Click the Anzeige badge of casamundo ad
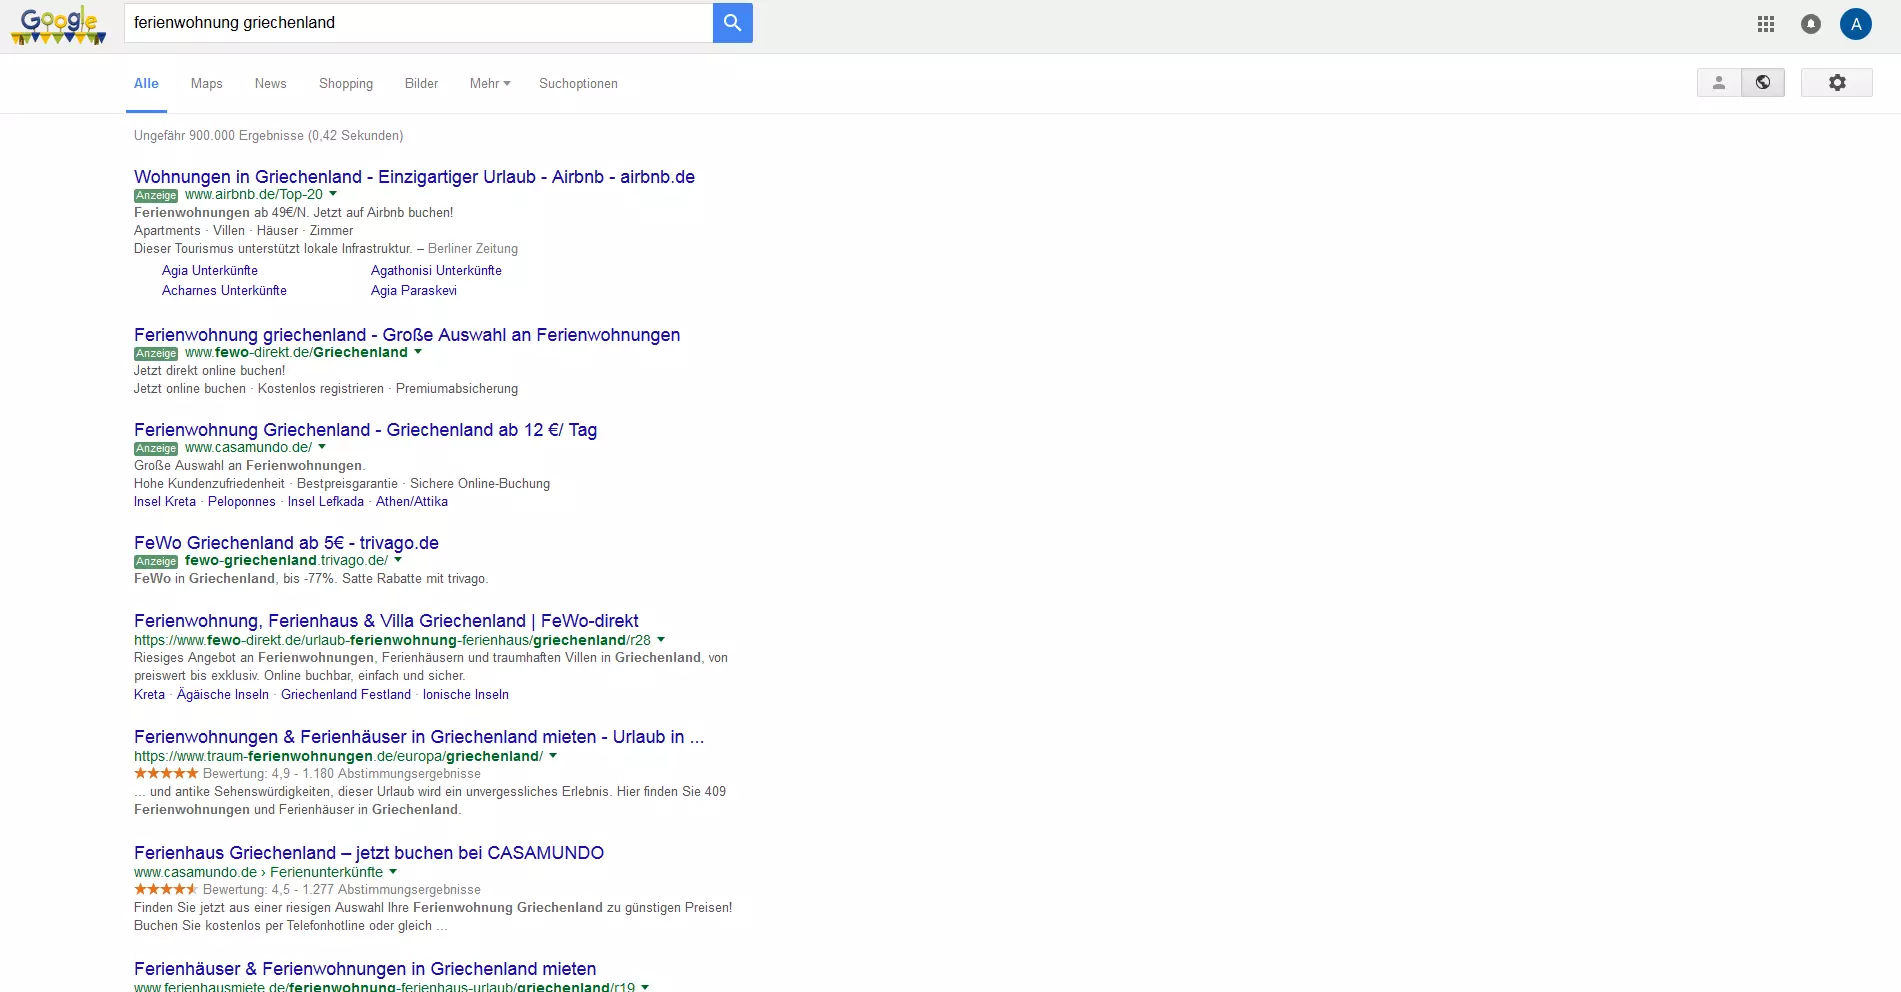This screenshot has height=992, width=1901. pyautogui.click(x=156, y=449)
